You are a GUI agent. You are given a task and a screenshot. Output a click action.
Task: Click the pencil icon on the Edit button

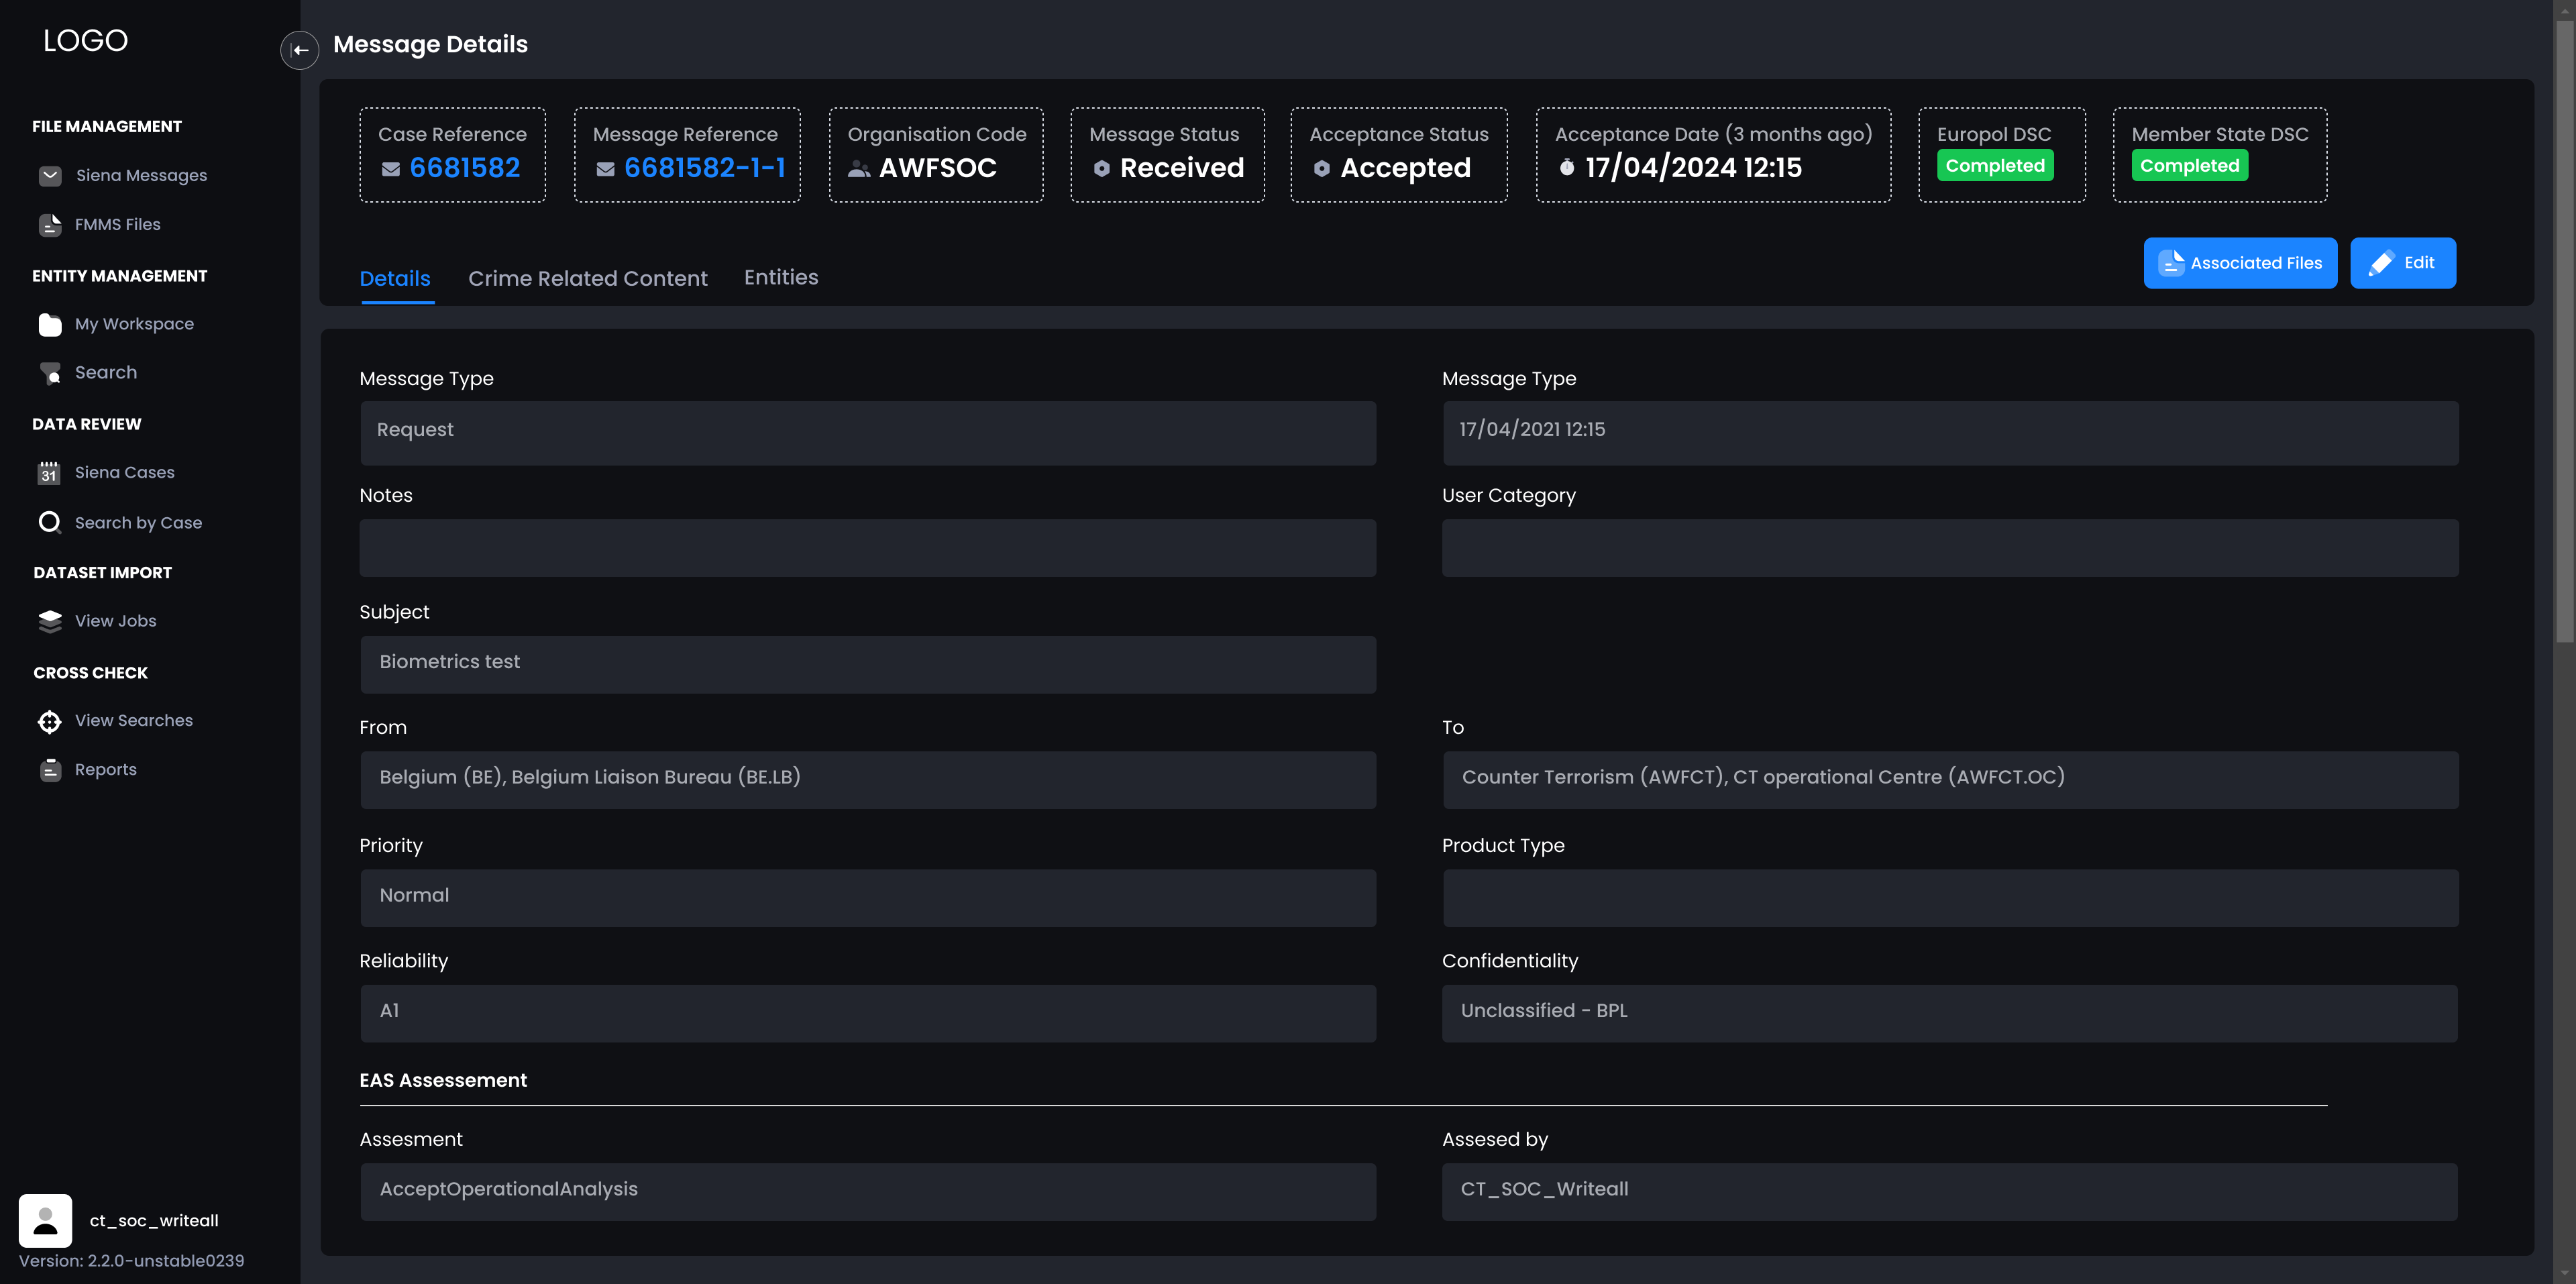[x=2382, y=263]
